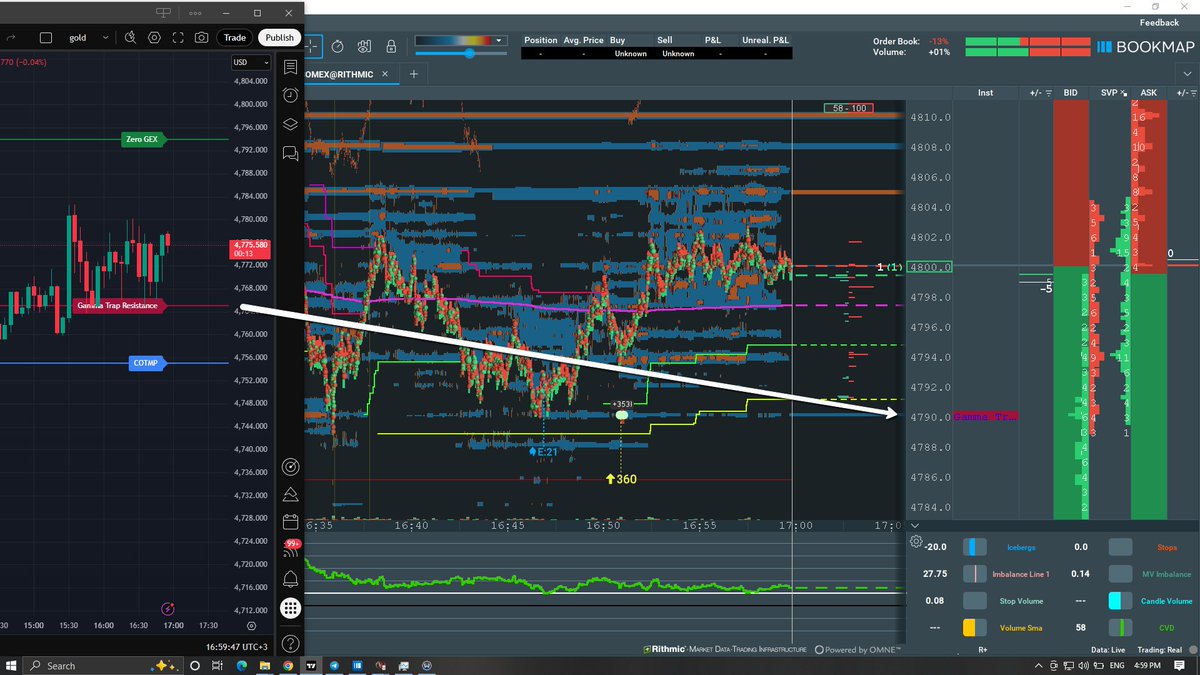Open TradingView watchlist panel icon
The width and height of the screenshot is (1200, 675).
pos(290,67)
